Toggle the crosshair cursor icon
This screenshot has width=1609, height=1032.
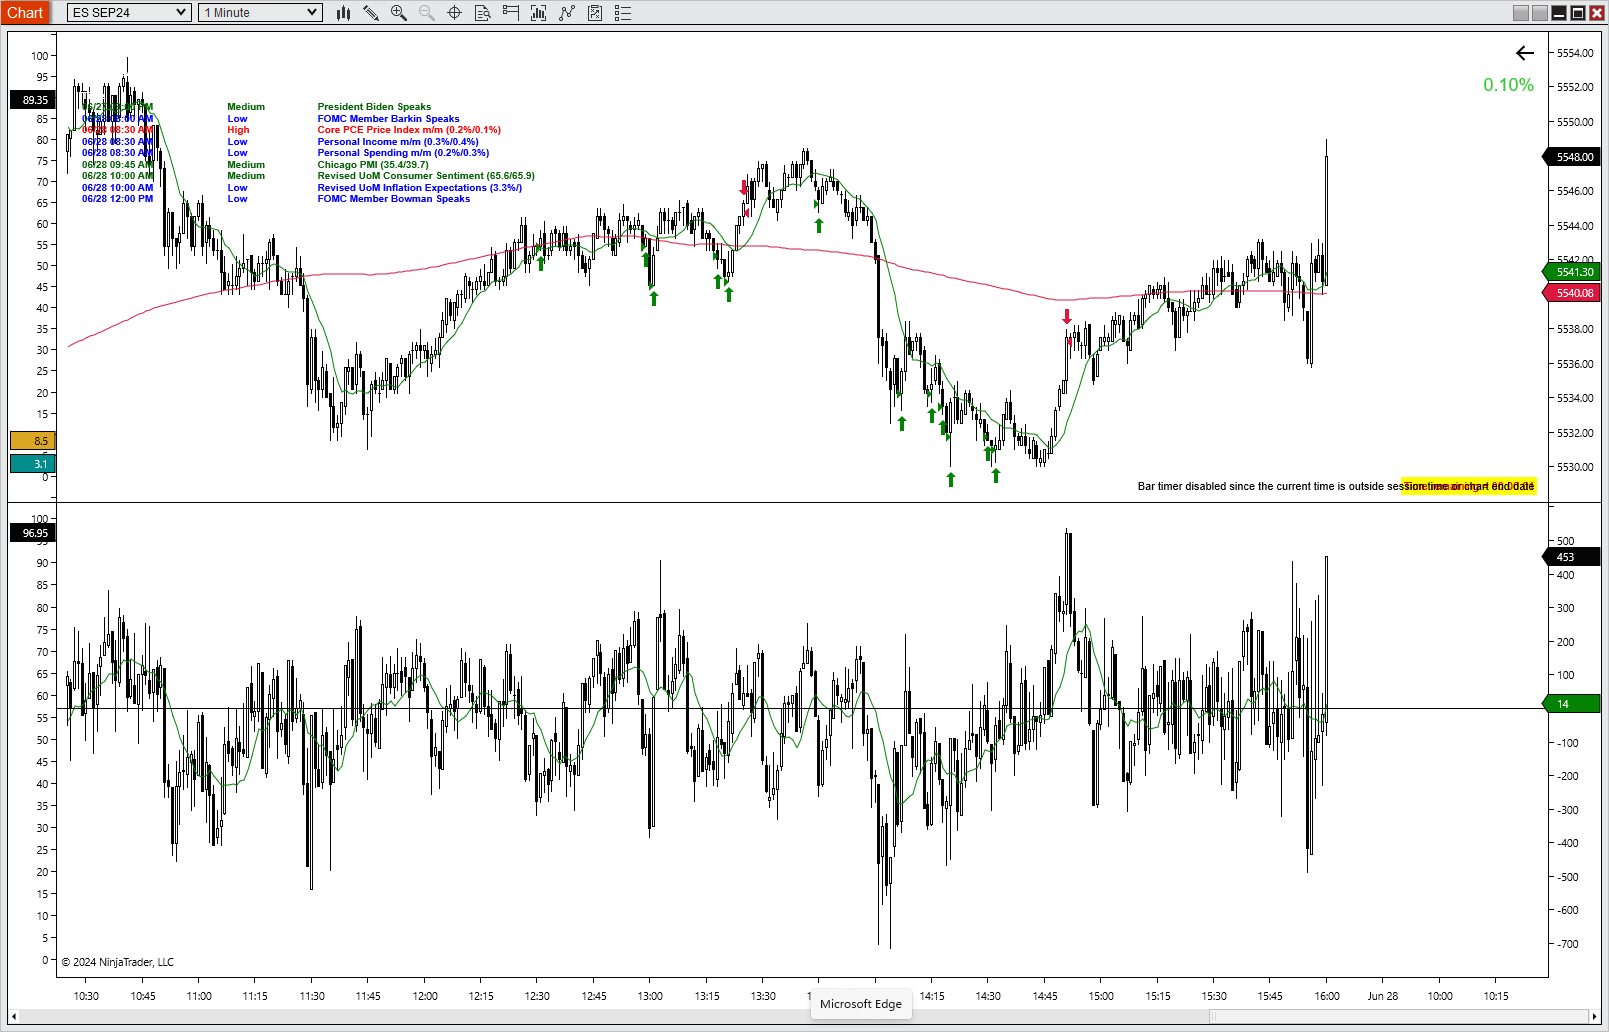[454, 13]
